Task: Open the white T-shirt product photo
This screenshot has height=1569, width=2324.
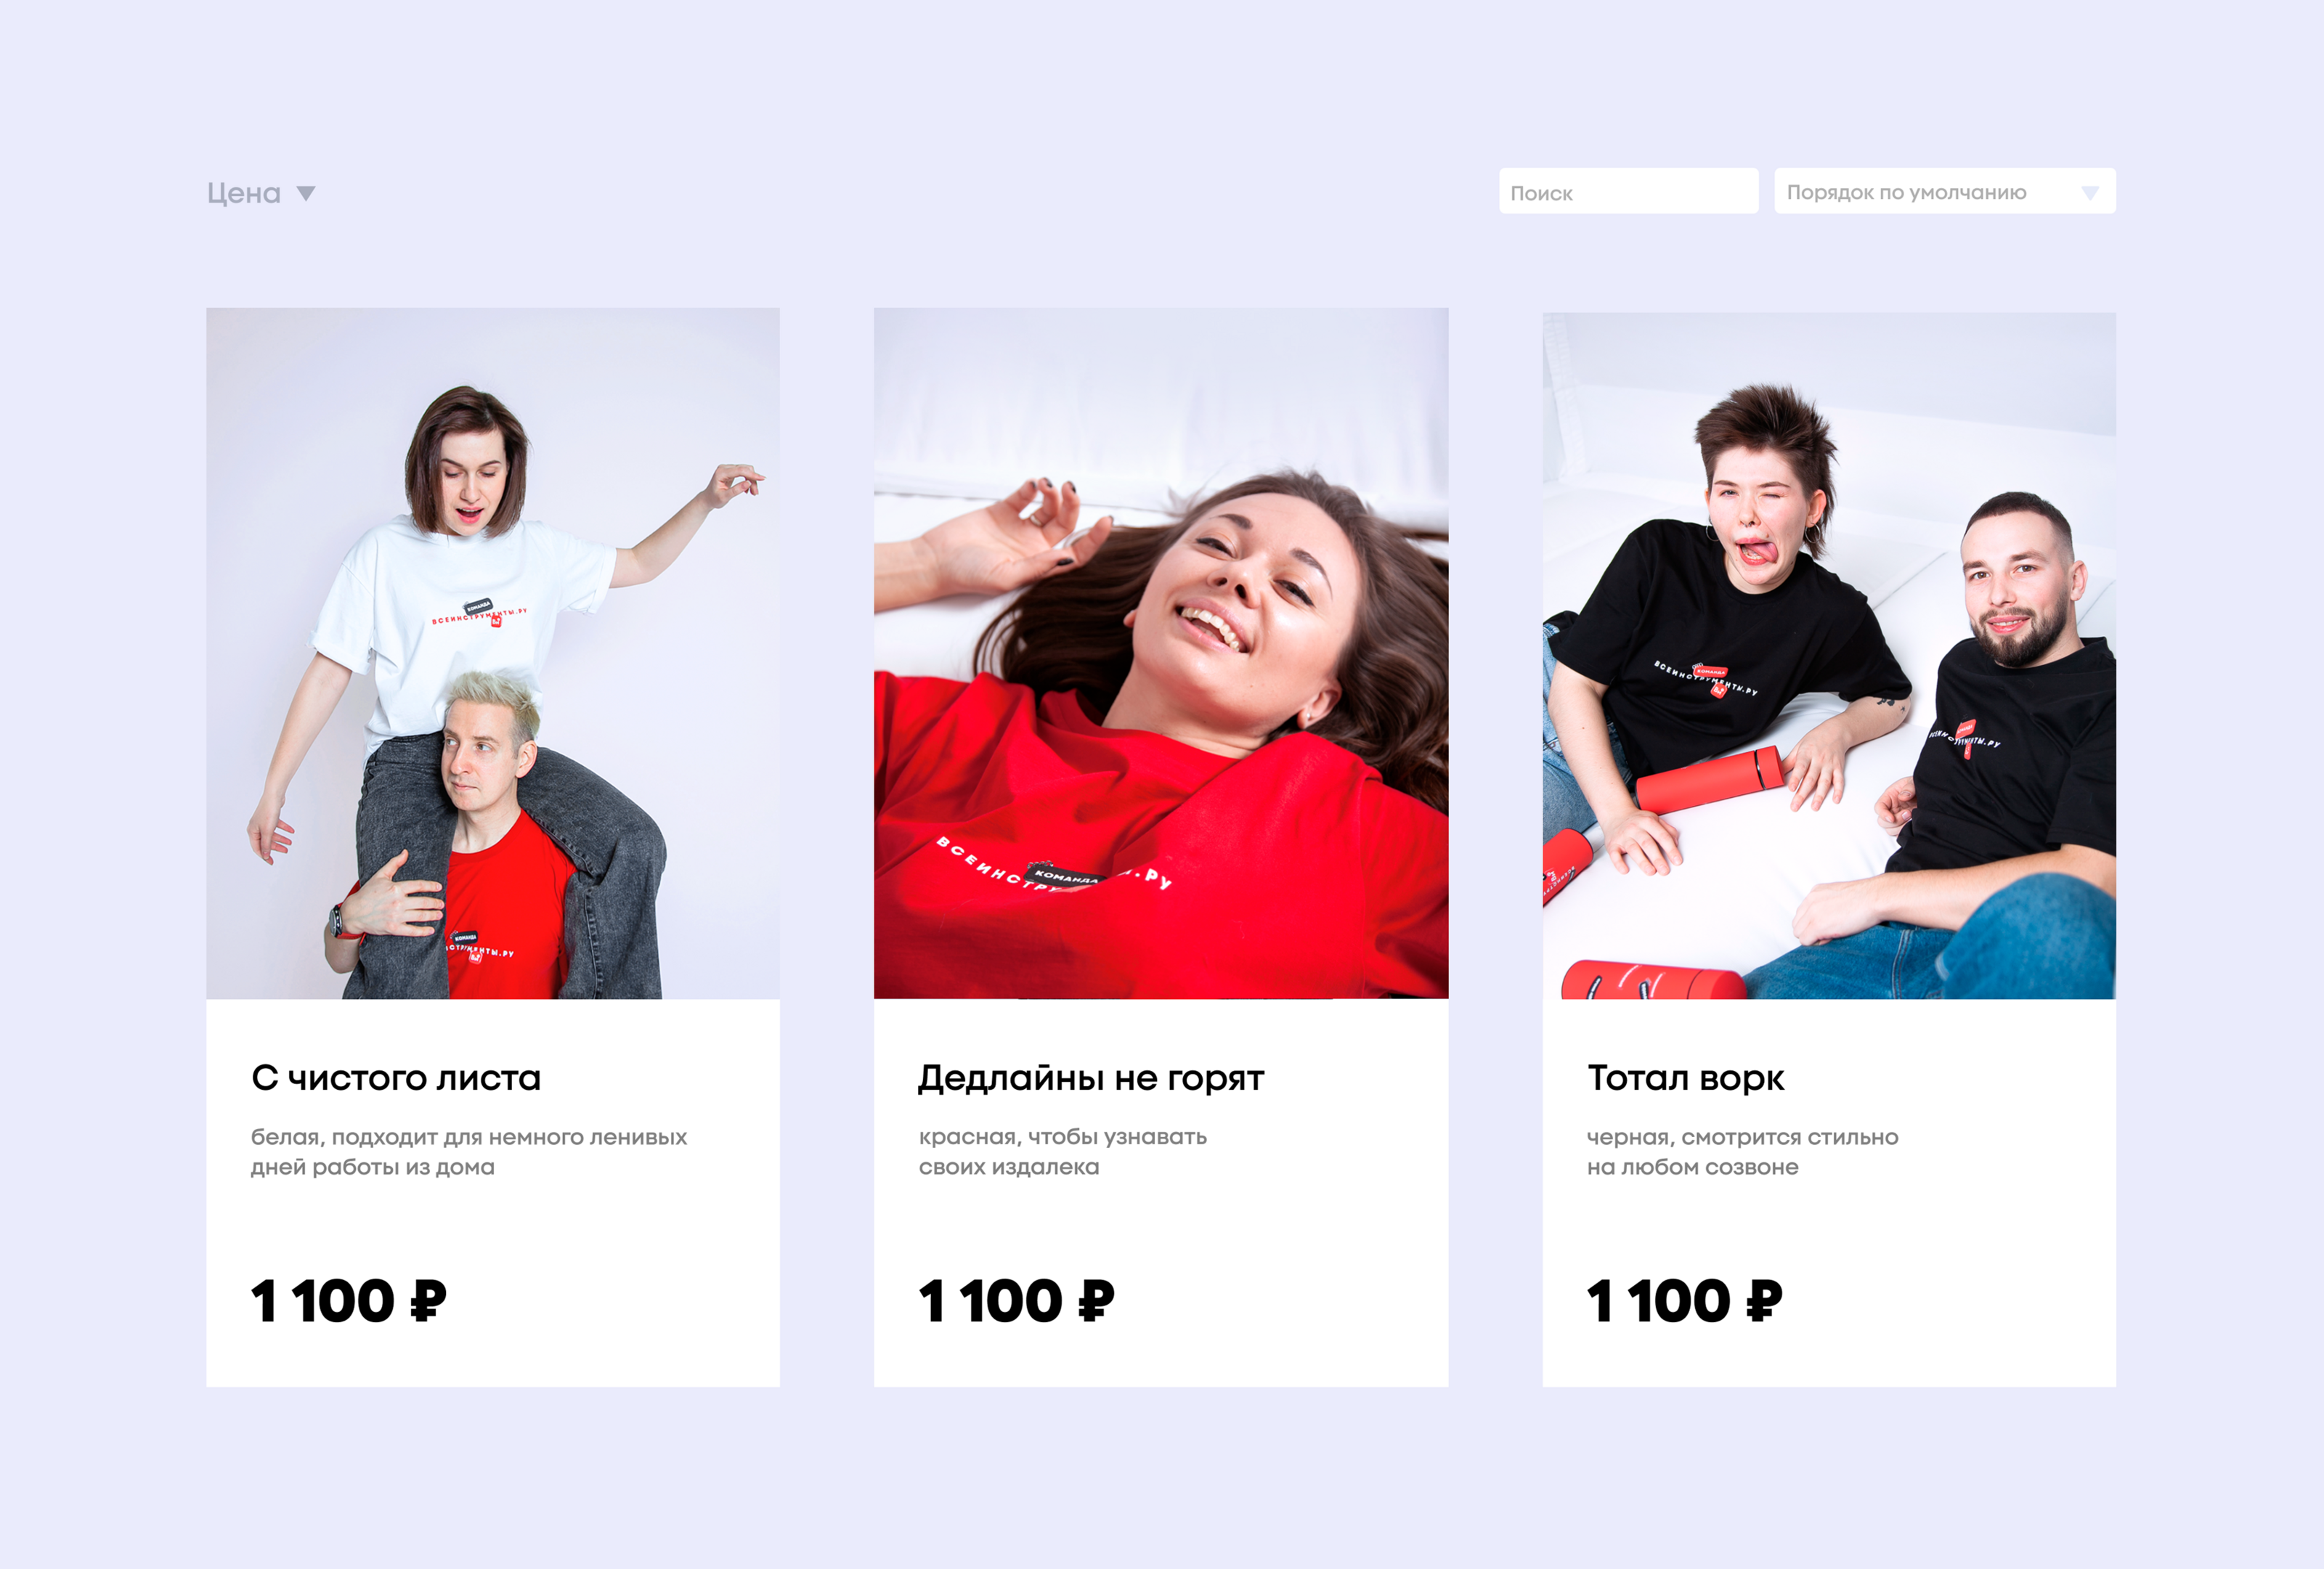Action: [493, 653]
